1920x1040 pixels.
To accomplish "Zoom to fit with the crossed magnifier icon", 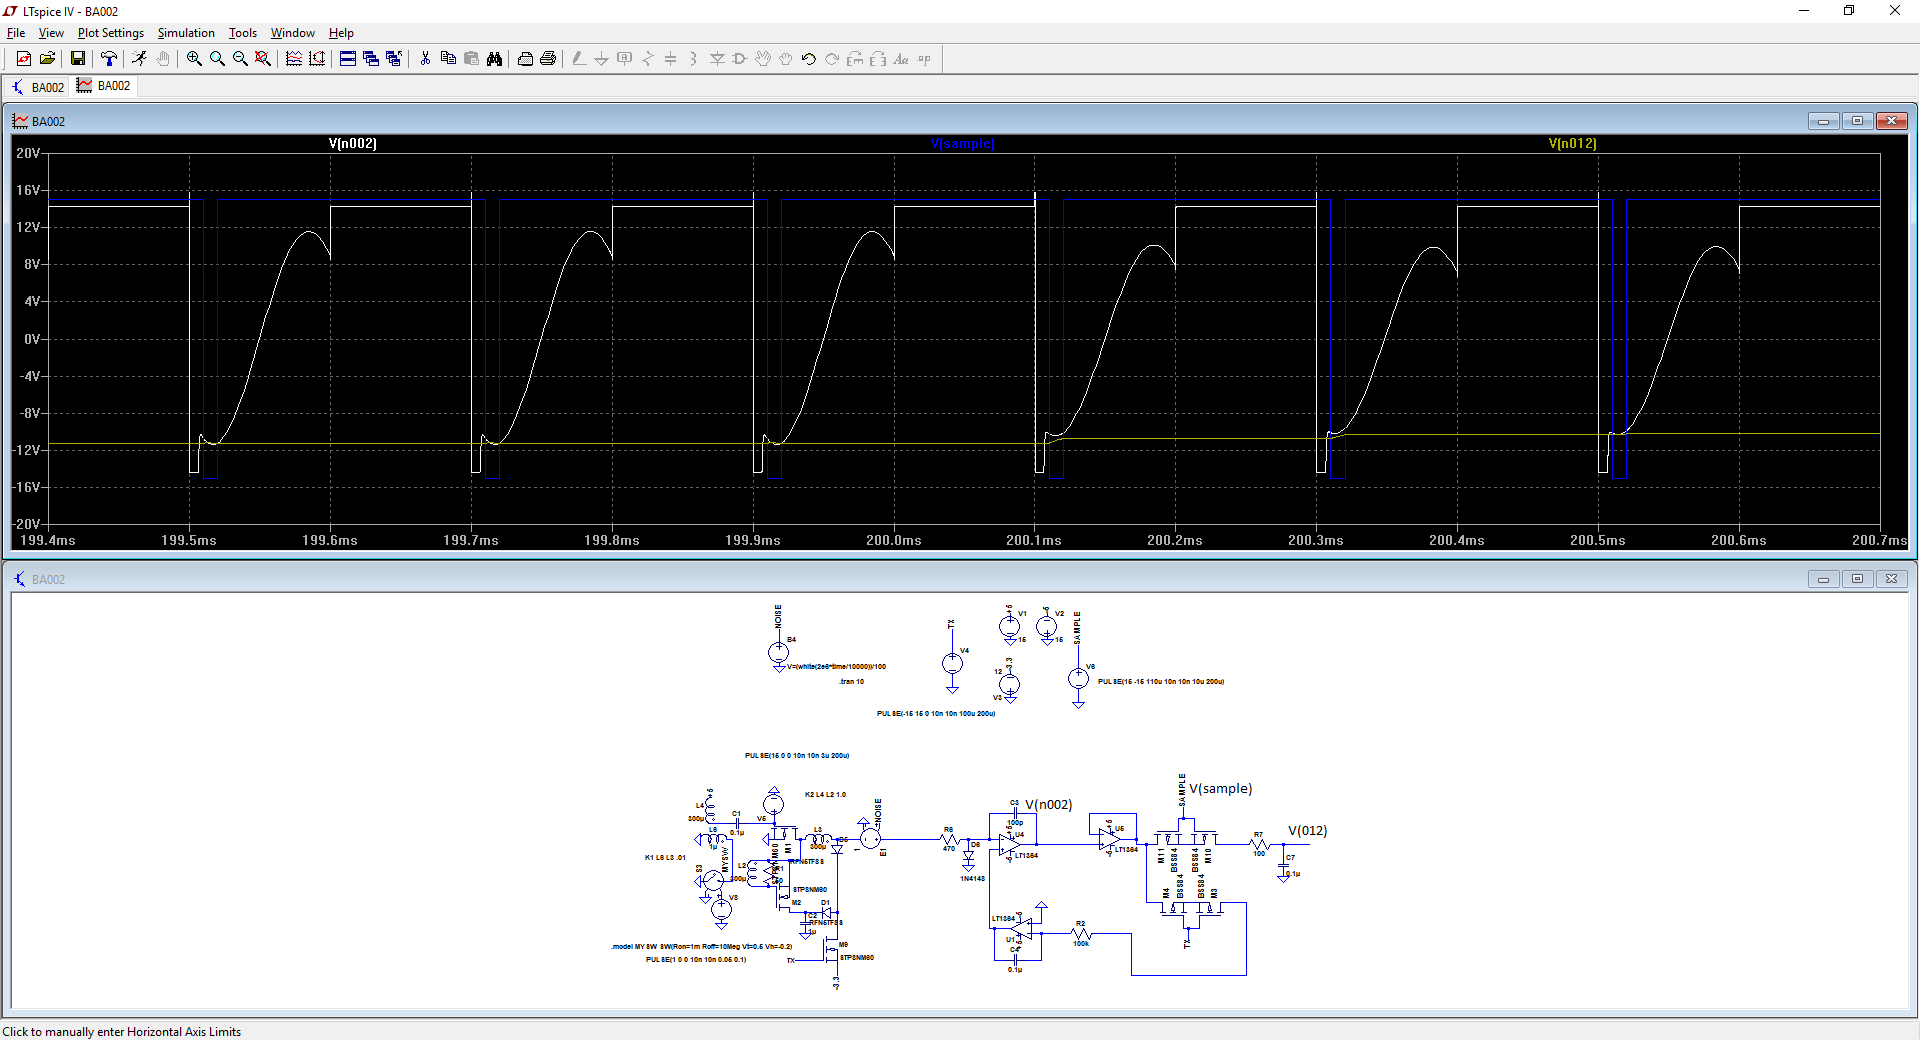I will point(263,59).
